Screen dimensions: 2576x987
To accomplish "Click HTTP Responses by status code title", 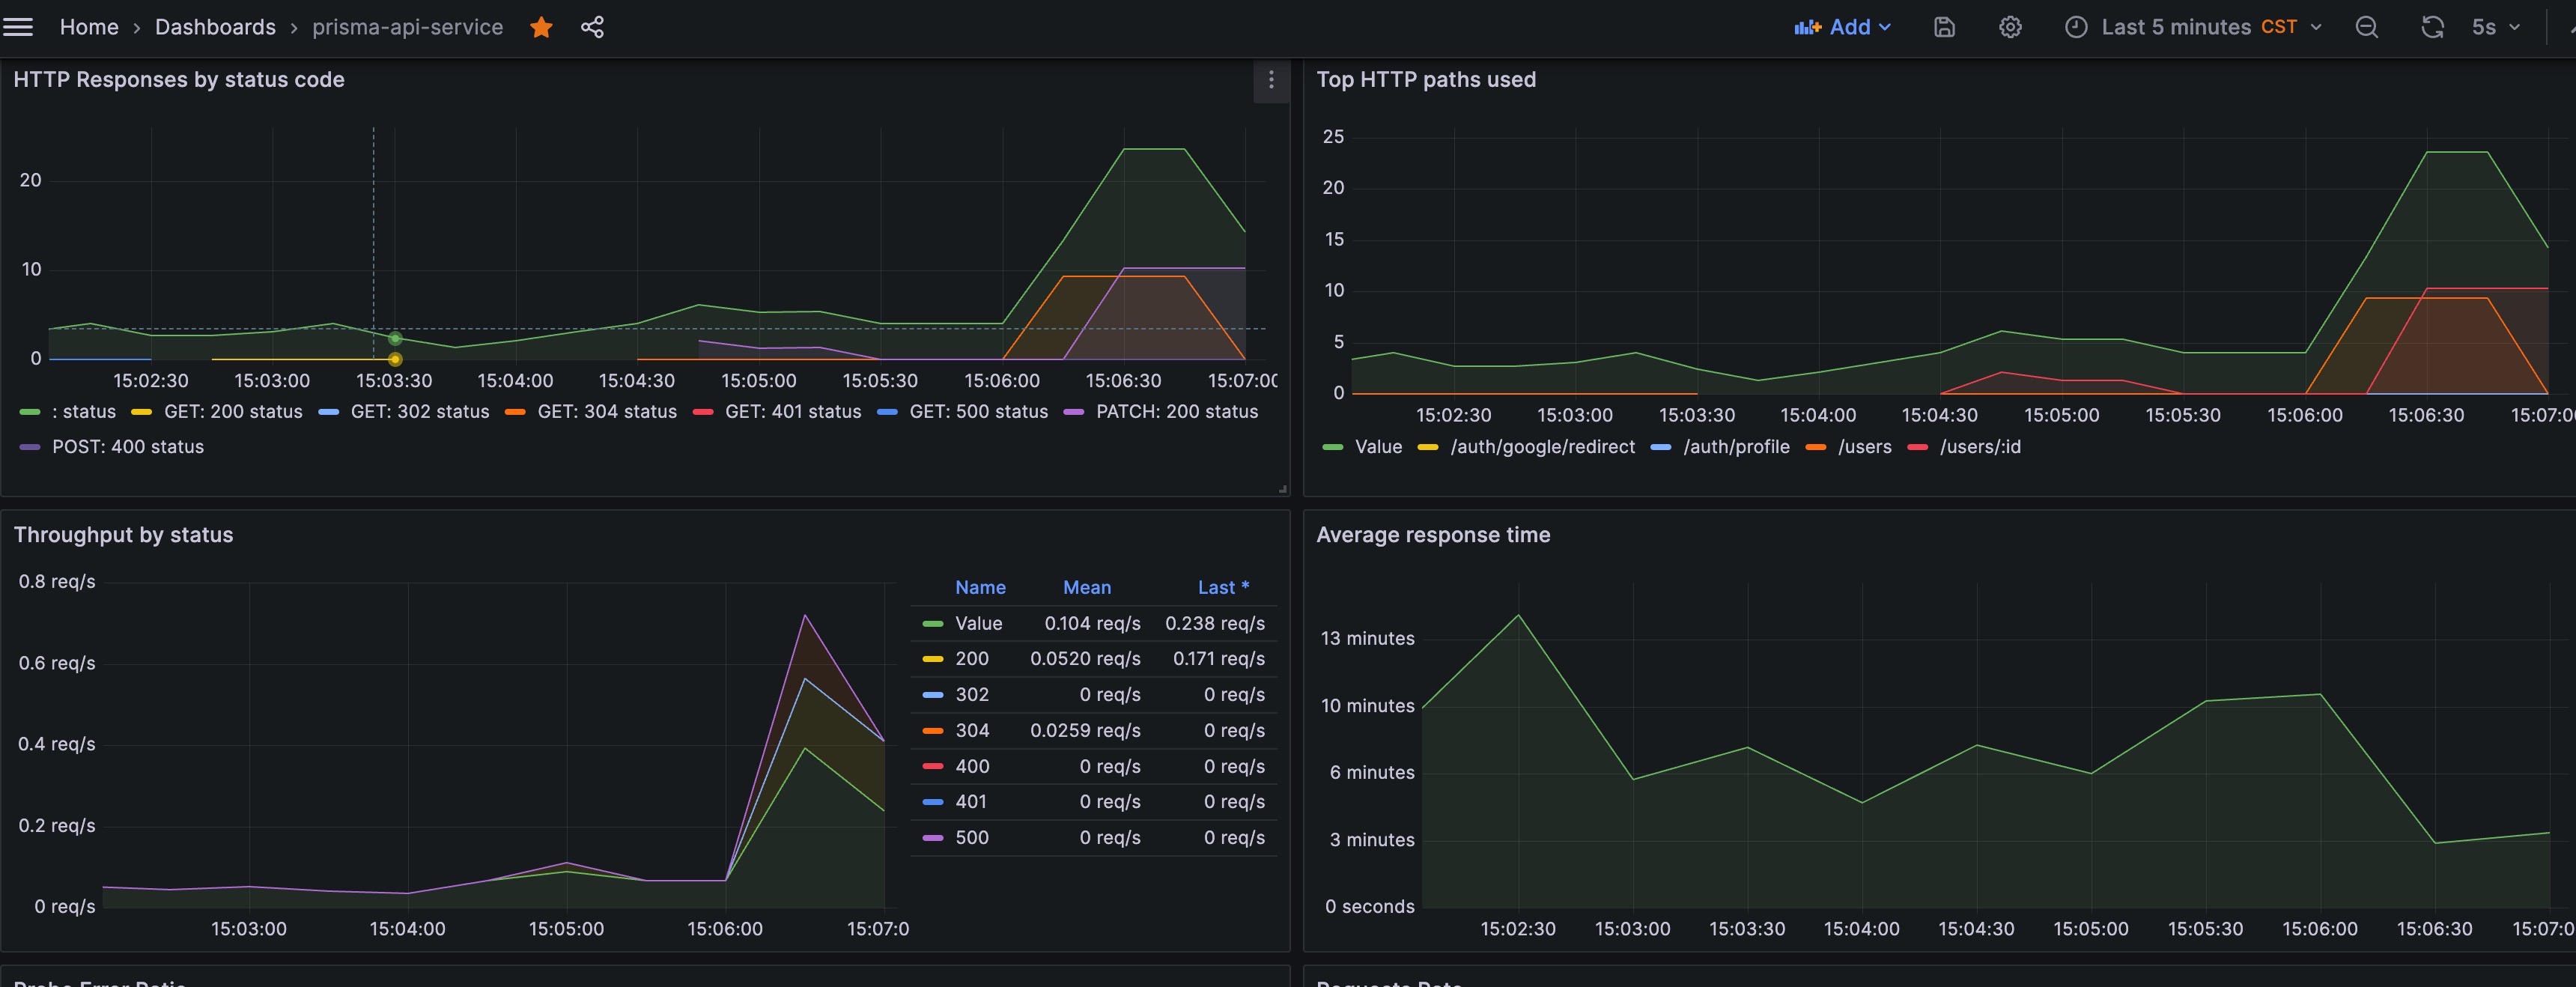I will click(179, 80).
